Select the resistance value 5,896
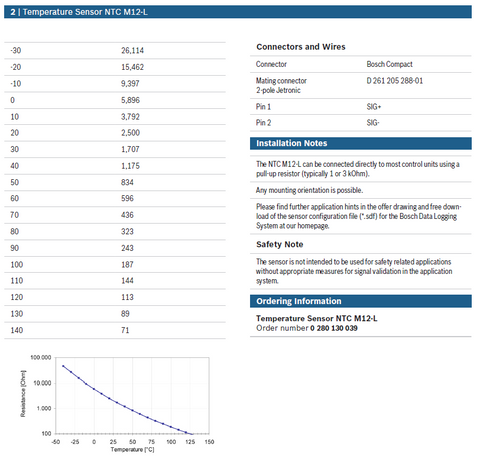Viewport: 480px width, 465px height. point(130,100)
